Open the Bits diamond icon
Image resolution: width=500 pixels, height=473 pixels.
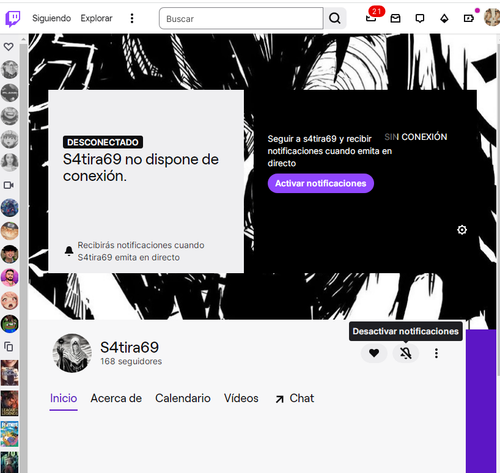coord(444,18)
